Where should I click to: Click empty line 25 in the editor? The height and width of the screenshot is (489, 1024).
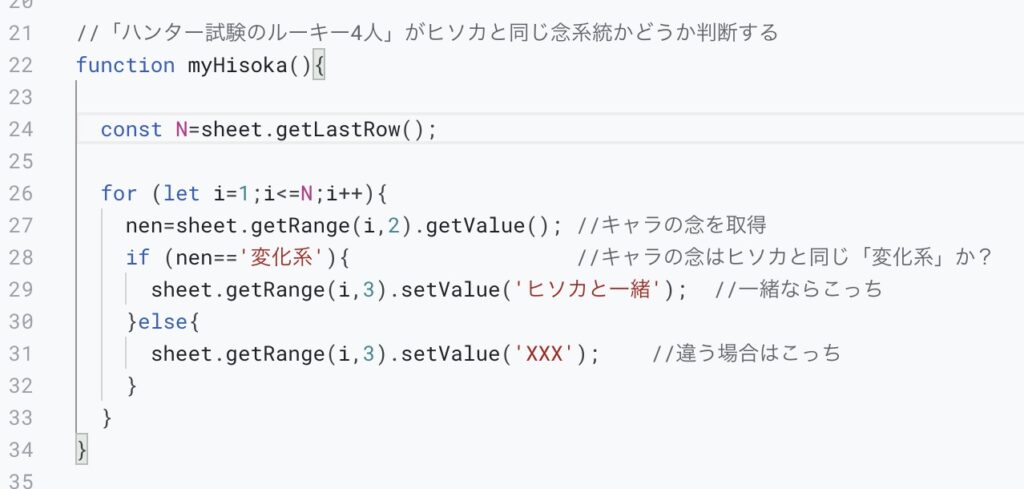[x=550, y=161]
